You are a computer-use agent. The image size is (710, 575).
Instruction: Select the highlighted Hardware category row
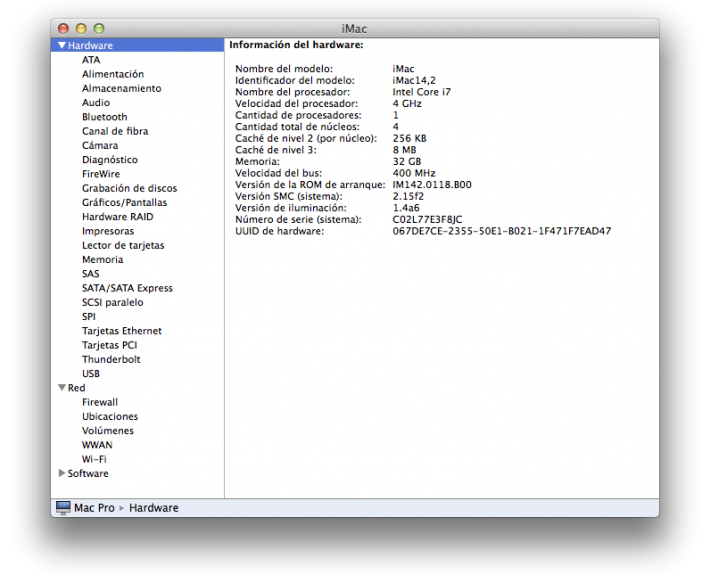tap(138, 45)
